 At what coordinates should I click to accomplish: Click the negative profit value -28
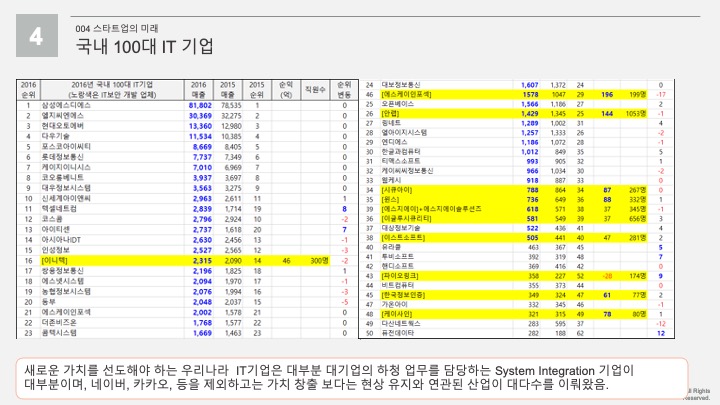[x=607, y=276]
